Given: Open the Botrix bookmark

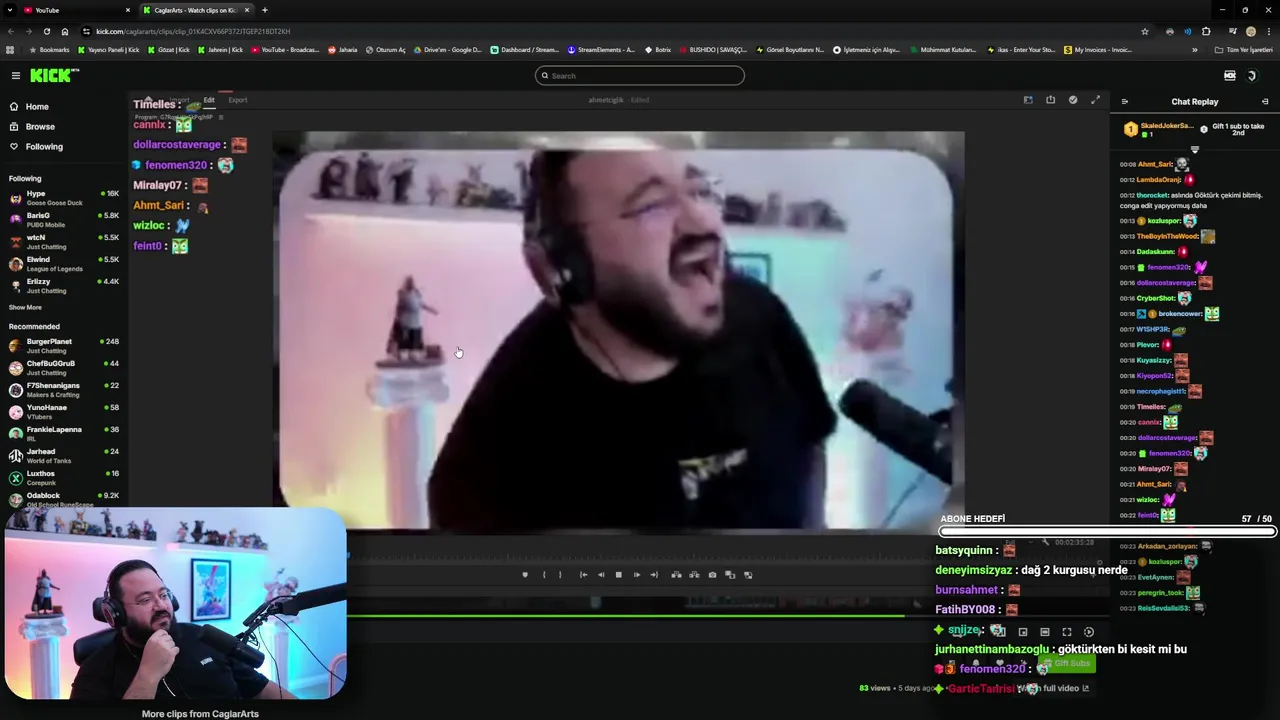Looking at the screenshot, I should coord(658,50).
